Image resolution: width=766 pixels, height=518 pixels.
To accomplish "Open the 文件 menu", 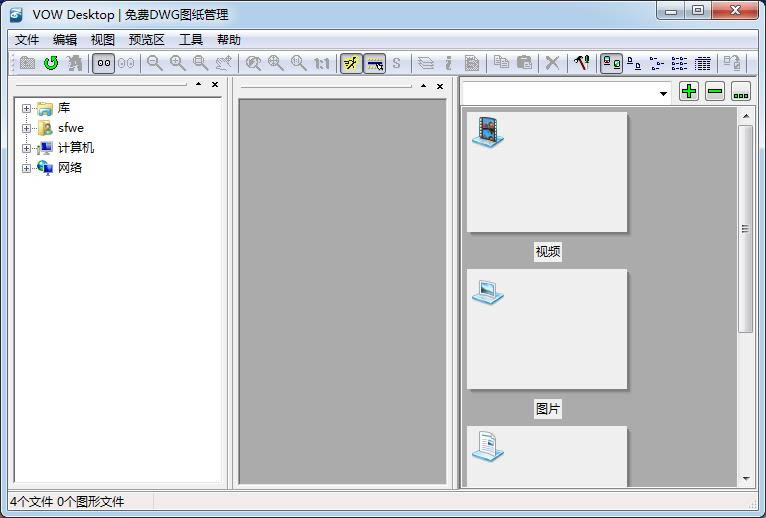I will click(x=27, y=40).
